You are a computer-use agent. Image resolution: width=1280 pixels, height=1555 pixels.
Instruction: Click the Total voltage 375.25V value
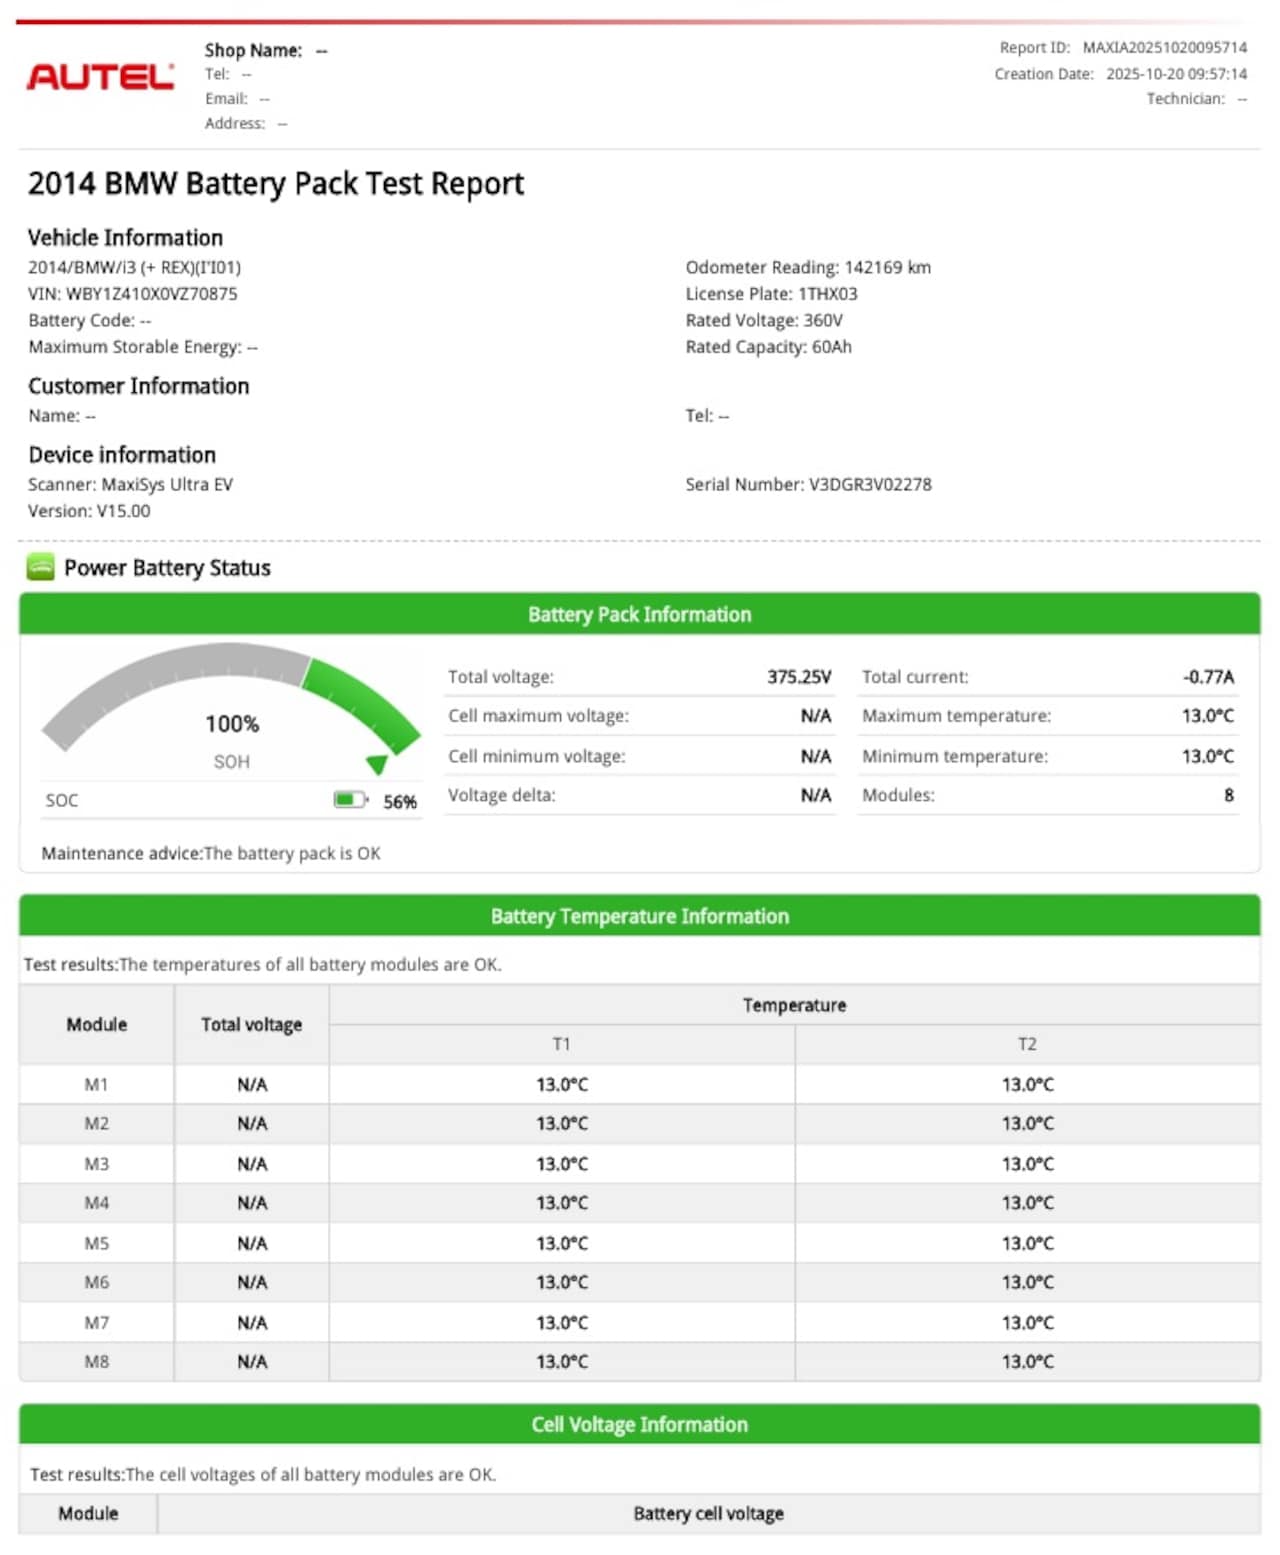click(798, 677)
